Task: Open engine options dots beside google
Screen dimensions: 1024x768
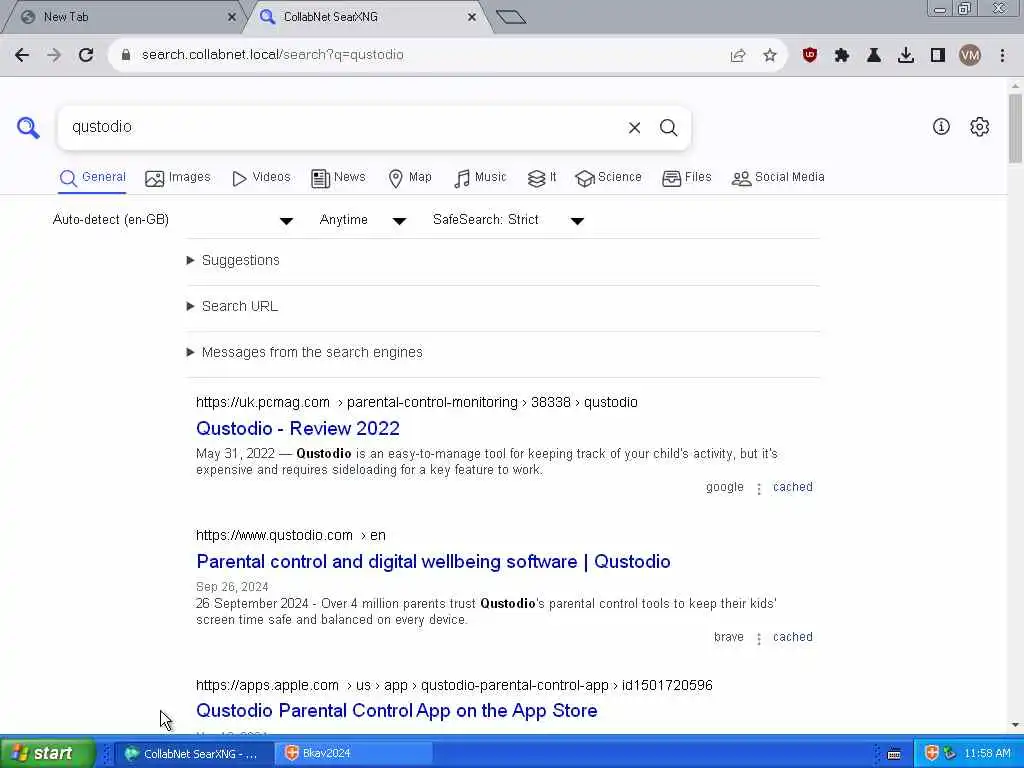Action: 759,488
